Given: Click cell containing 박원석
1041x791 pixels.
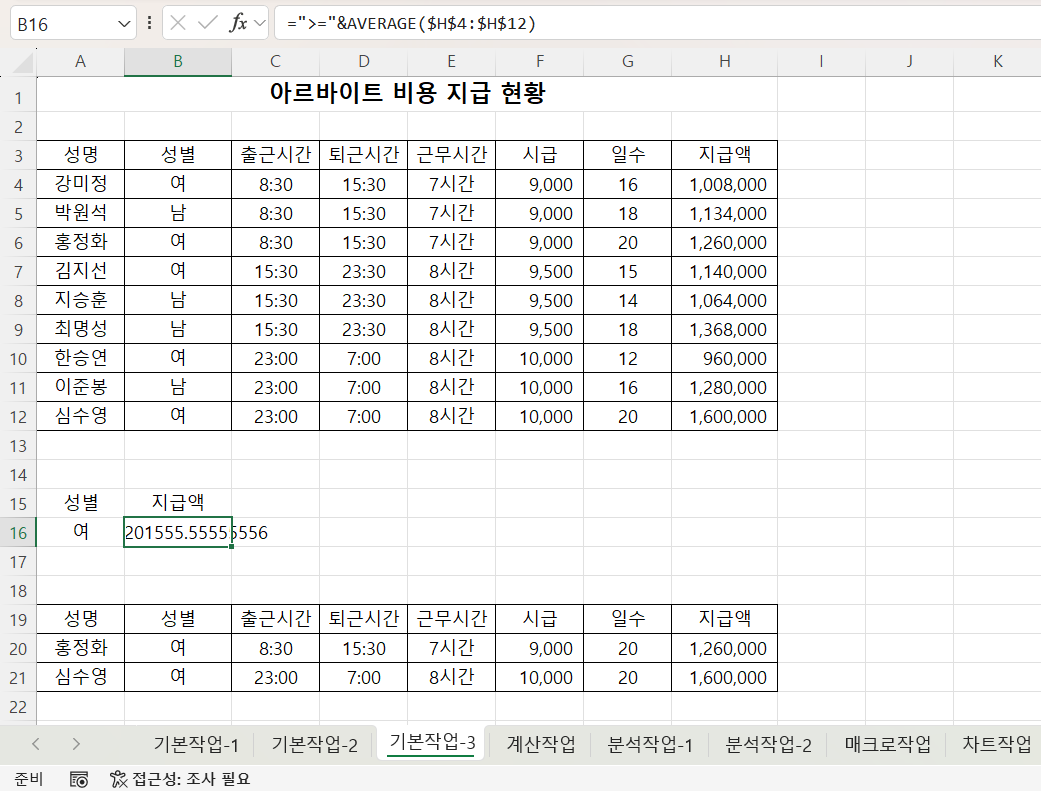Looking at the screenshot, I should click(x=80, y=213).
